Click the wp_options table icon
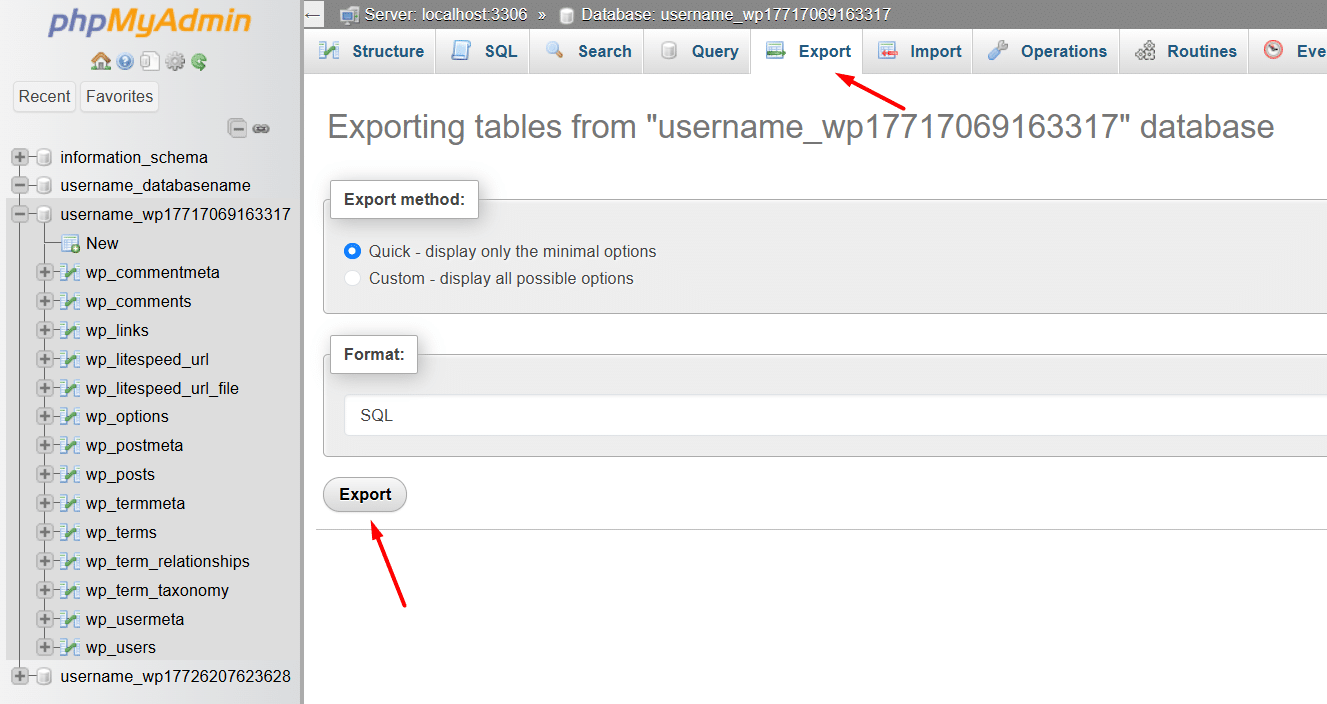Screen dimensions: 1327x704 click(70, 416)
